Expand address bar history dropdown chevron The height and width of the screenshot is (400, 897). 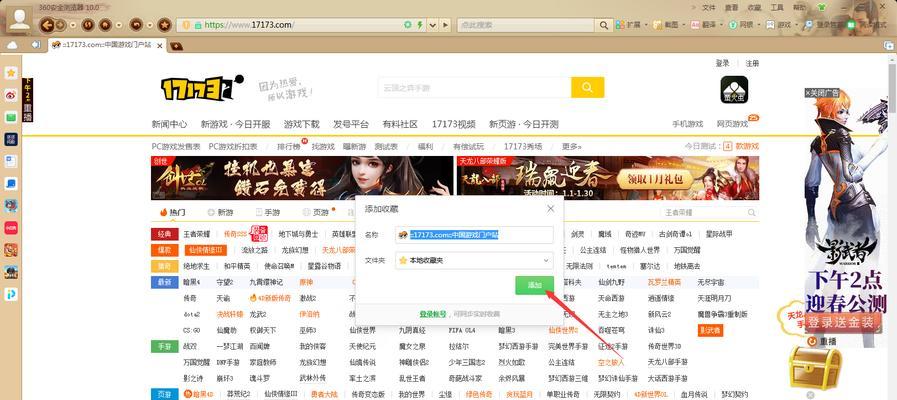tap(432, 25)
